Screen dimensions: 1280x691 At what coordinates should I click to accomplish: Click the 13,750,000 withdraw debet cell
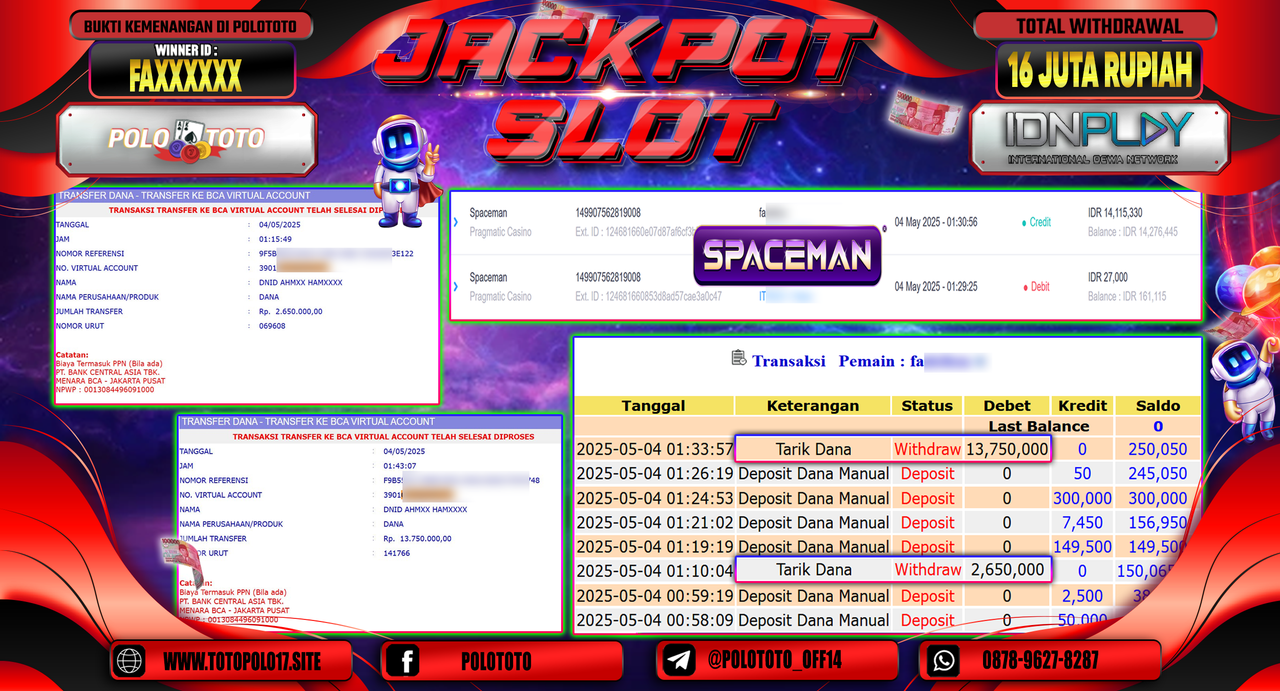[1007, 449]
